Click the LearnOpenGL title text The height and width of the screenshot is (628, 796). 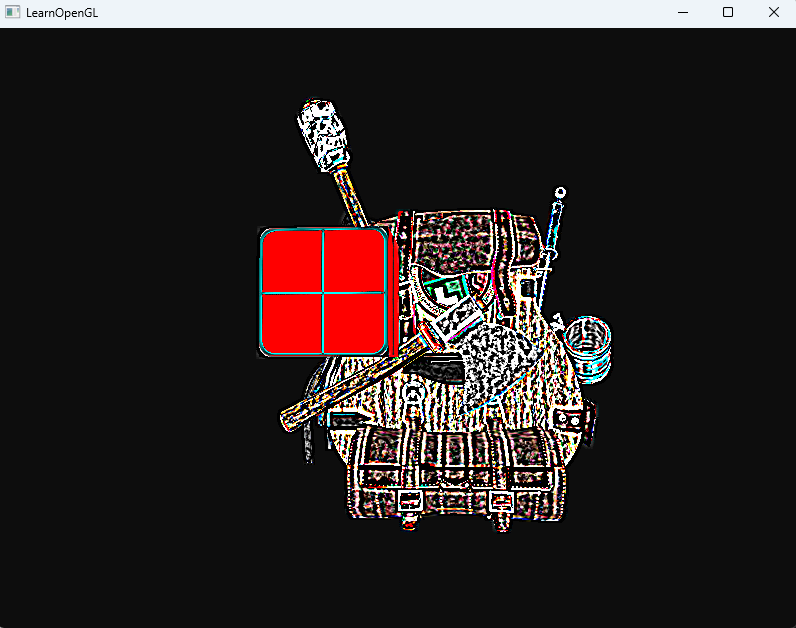pyautogui.click(x=62, y=13)
